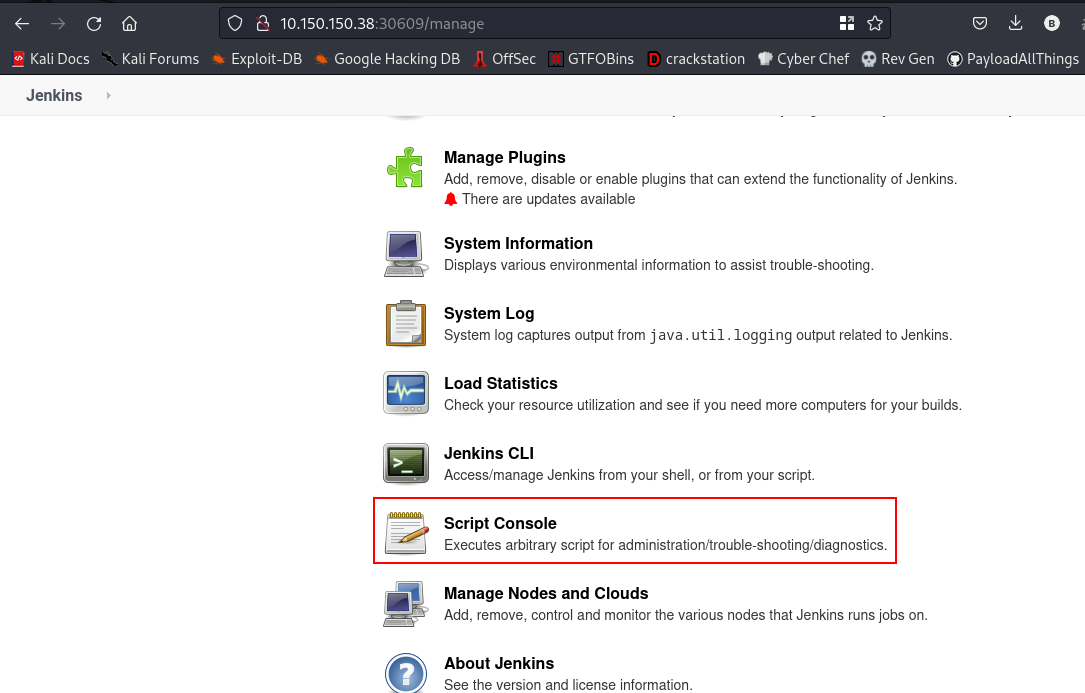
Task: Click the Jenkins CLI terminal icon
Action: pyautogui.click(x=405, y=463)
